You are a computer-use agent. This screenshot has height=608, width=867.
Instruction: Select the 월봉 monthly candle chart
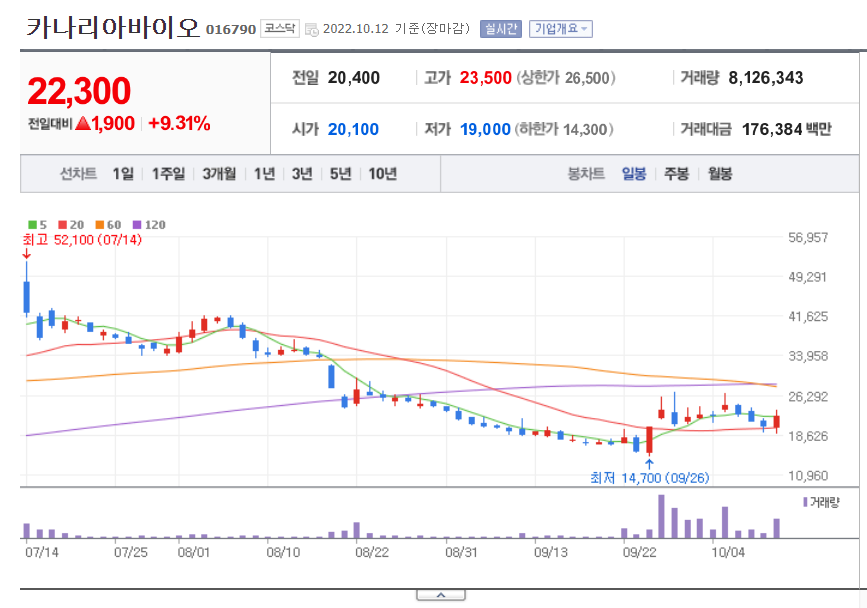pos(720,174)
